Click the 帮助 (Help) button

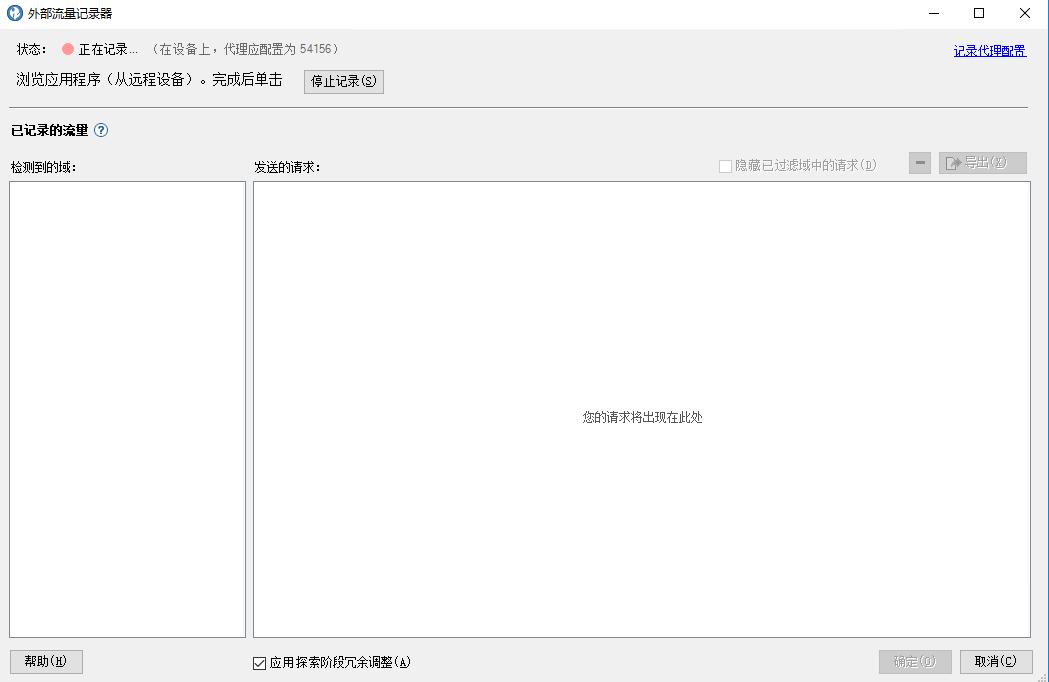point(45,661)
